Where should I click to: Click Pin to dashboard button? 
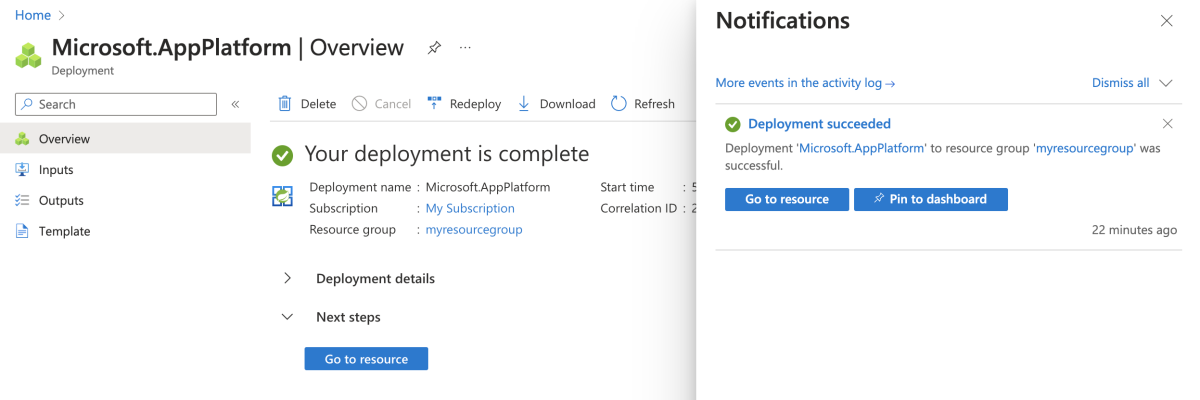click(930, 199)
